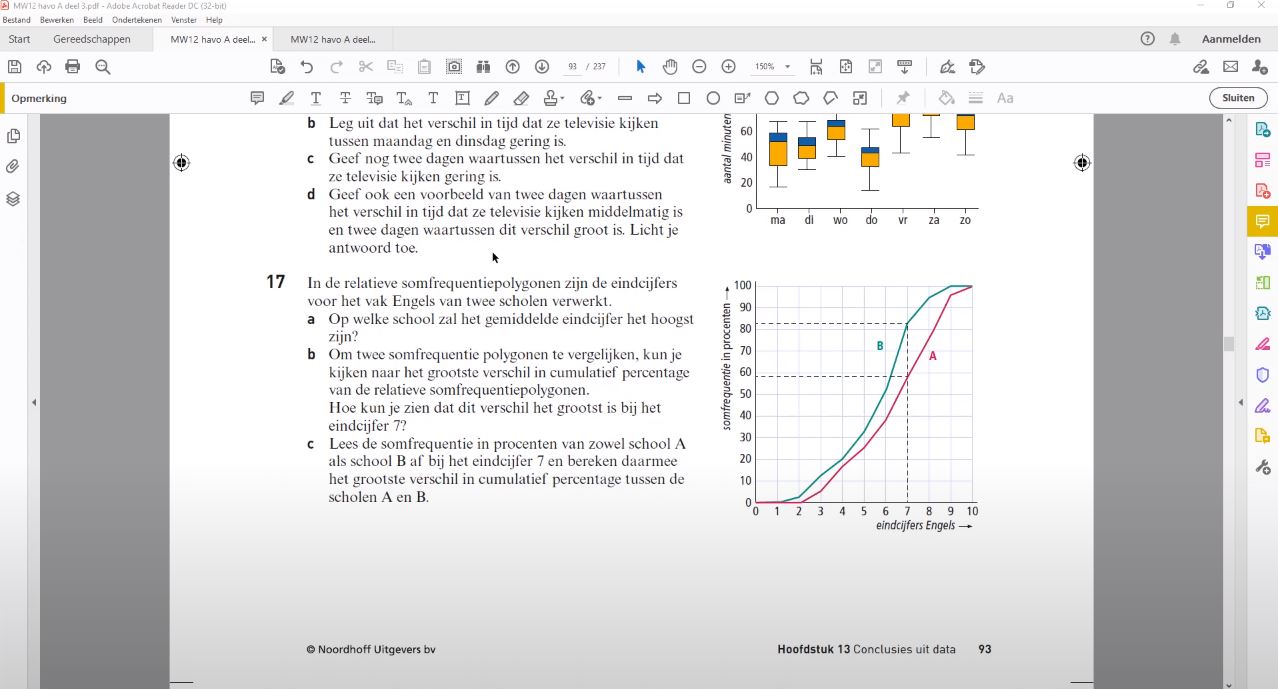Open the binoculars advanced search

[x=483, y=66]
